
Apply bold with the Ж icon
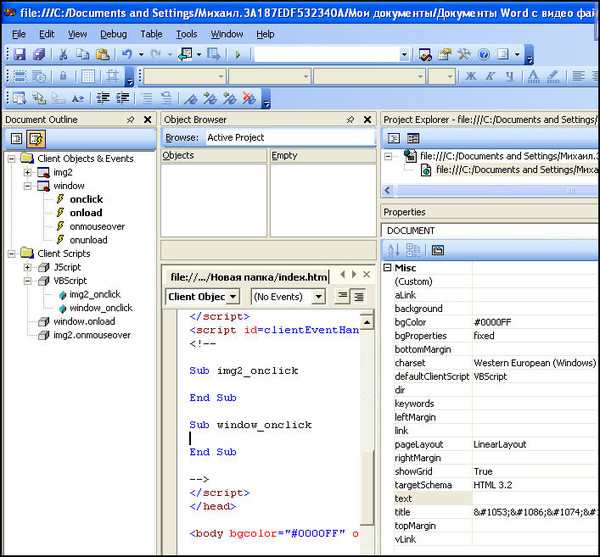point(471,76)
